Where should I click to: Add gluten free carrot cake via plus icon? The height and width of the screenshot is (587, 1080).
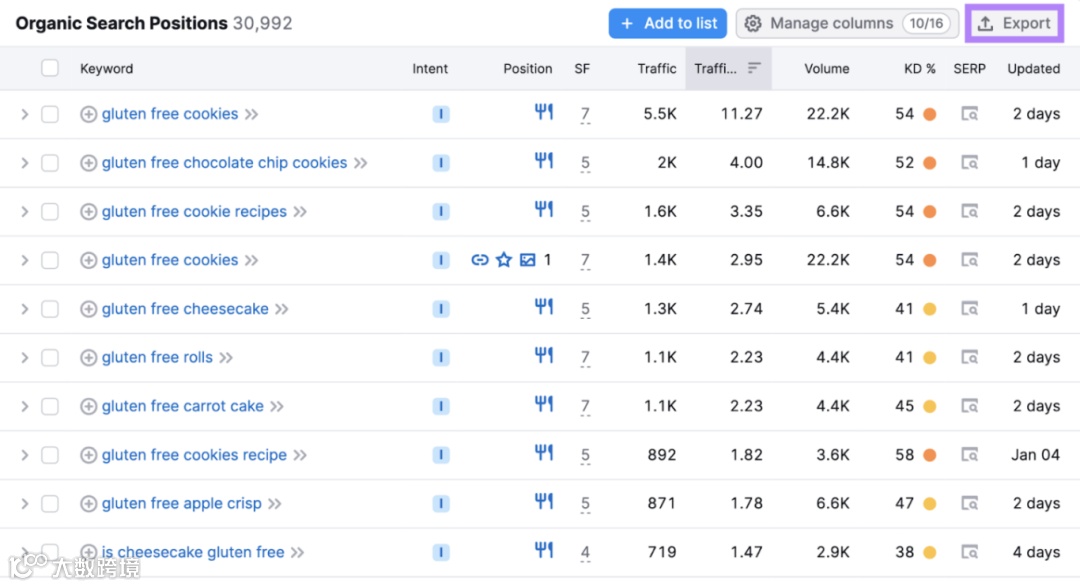(88, 406)
